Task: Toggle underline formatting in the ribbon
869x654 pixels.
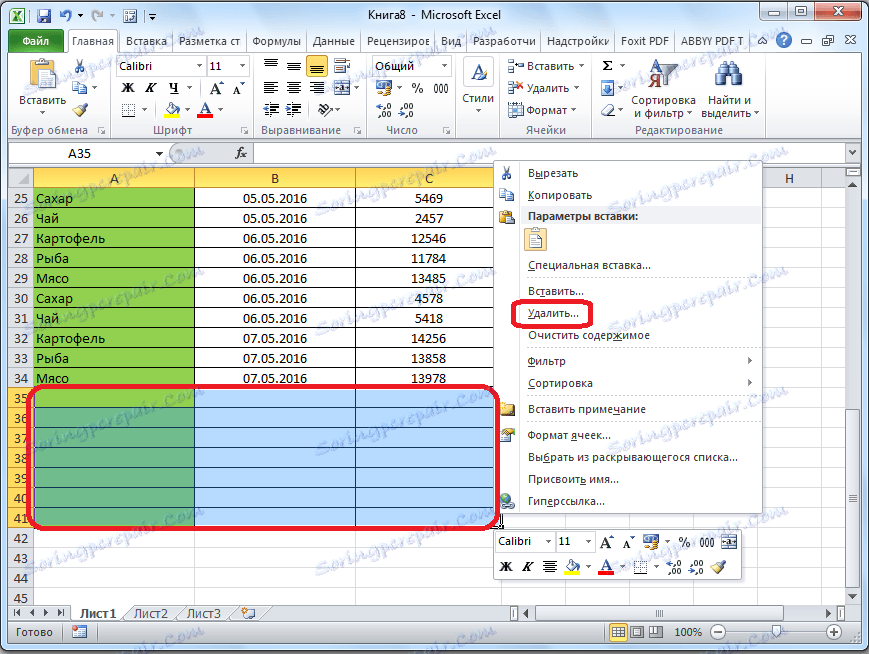Action: [x=174, y=88]
